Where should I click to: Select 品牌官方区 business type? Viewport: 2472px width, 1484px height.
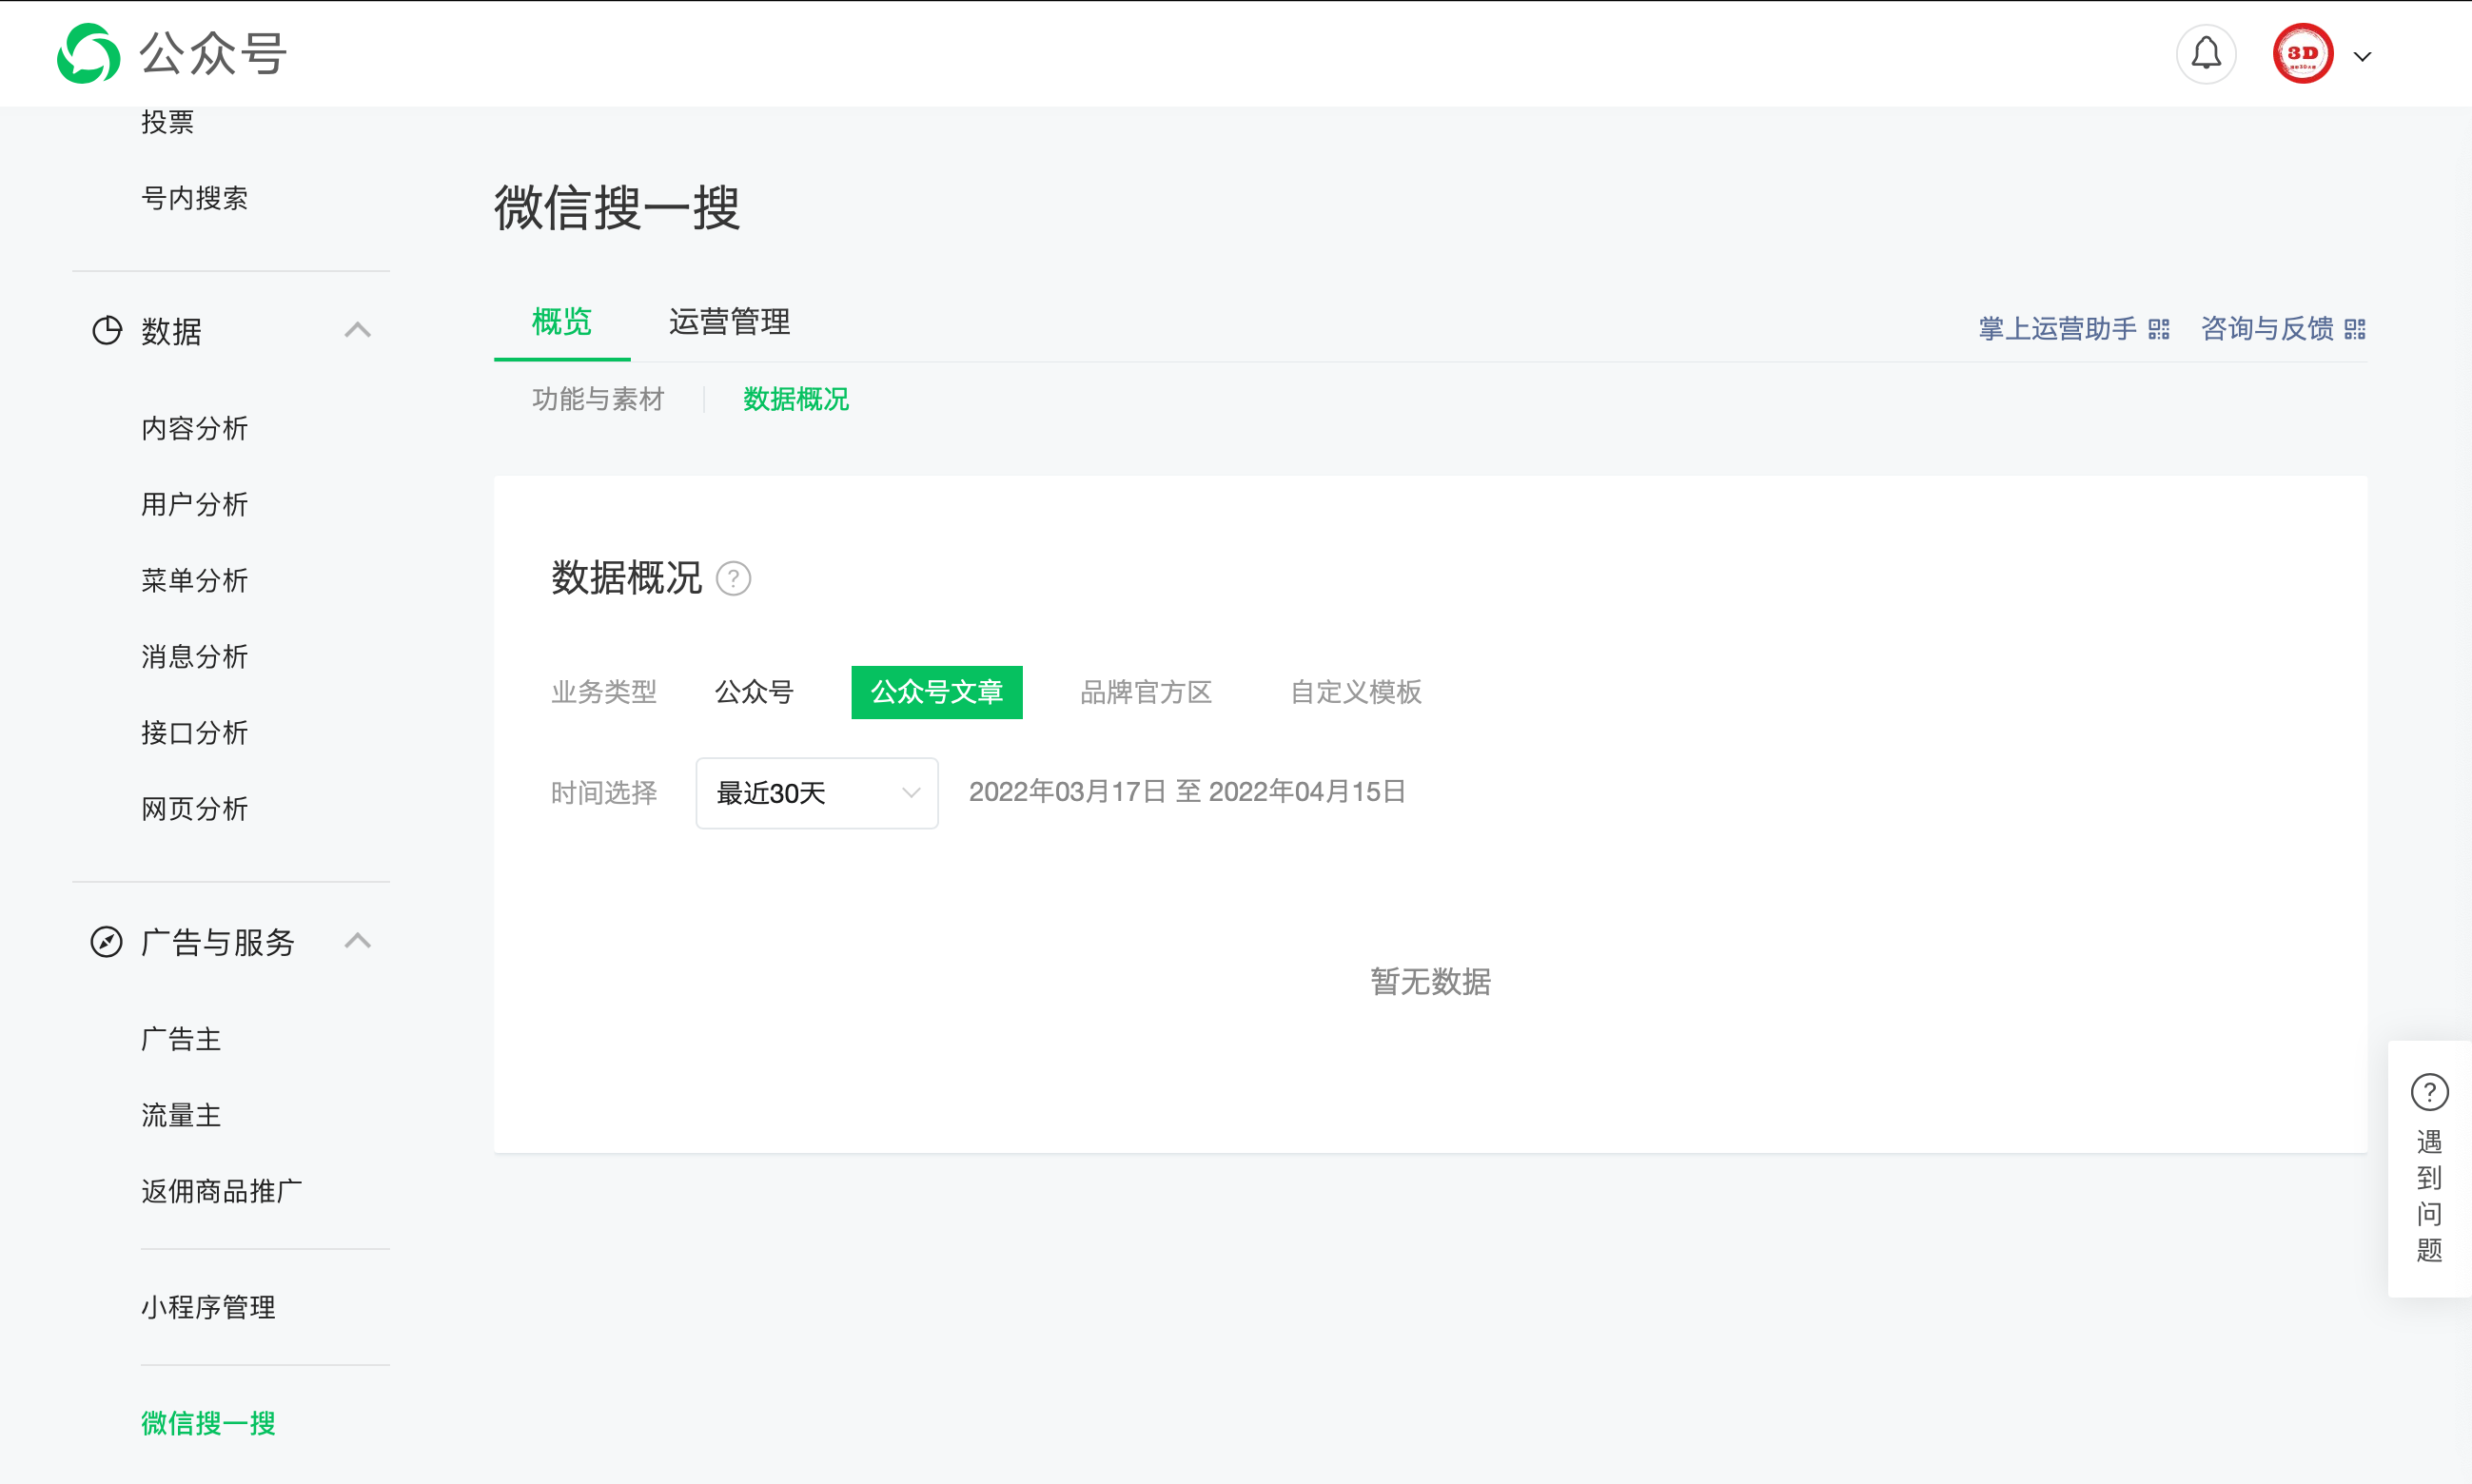click(x=1146, y=692)
